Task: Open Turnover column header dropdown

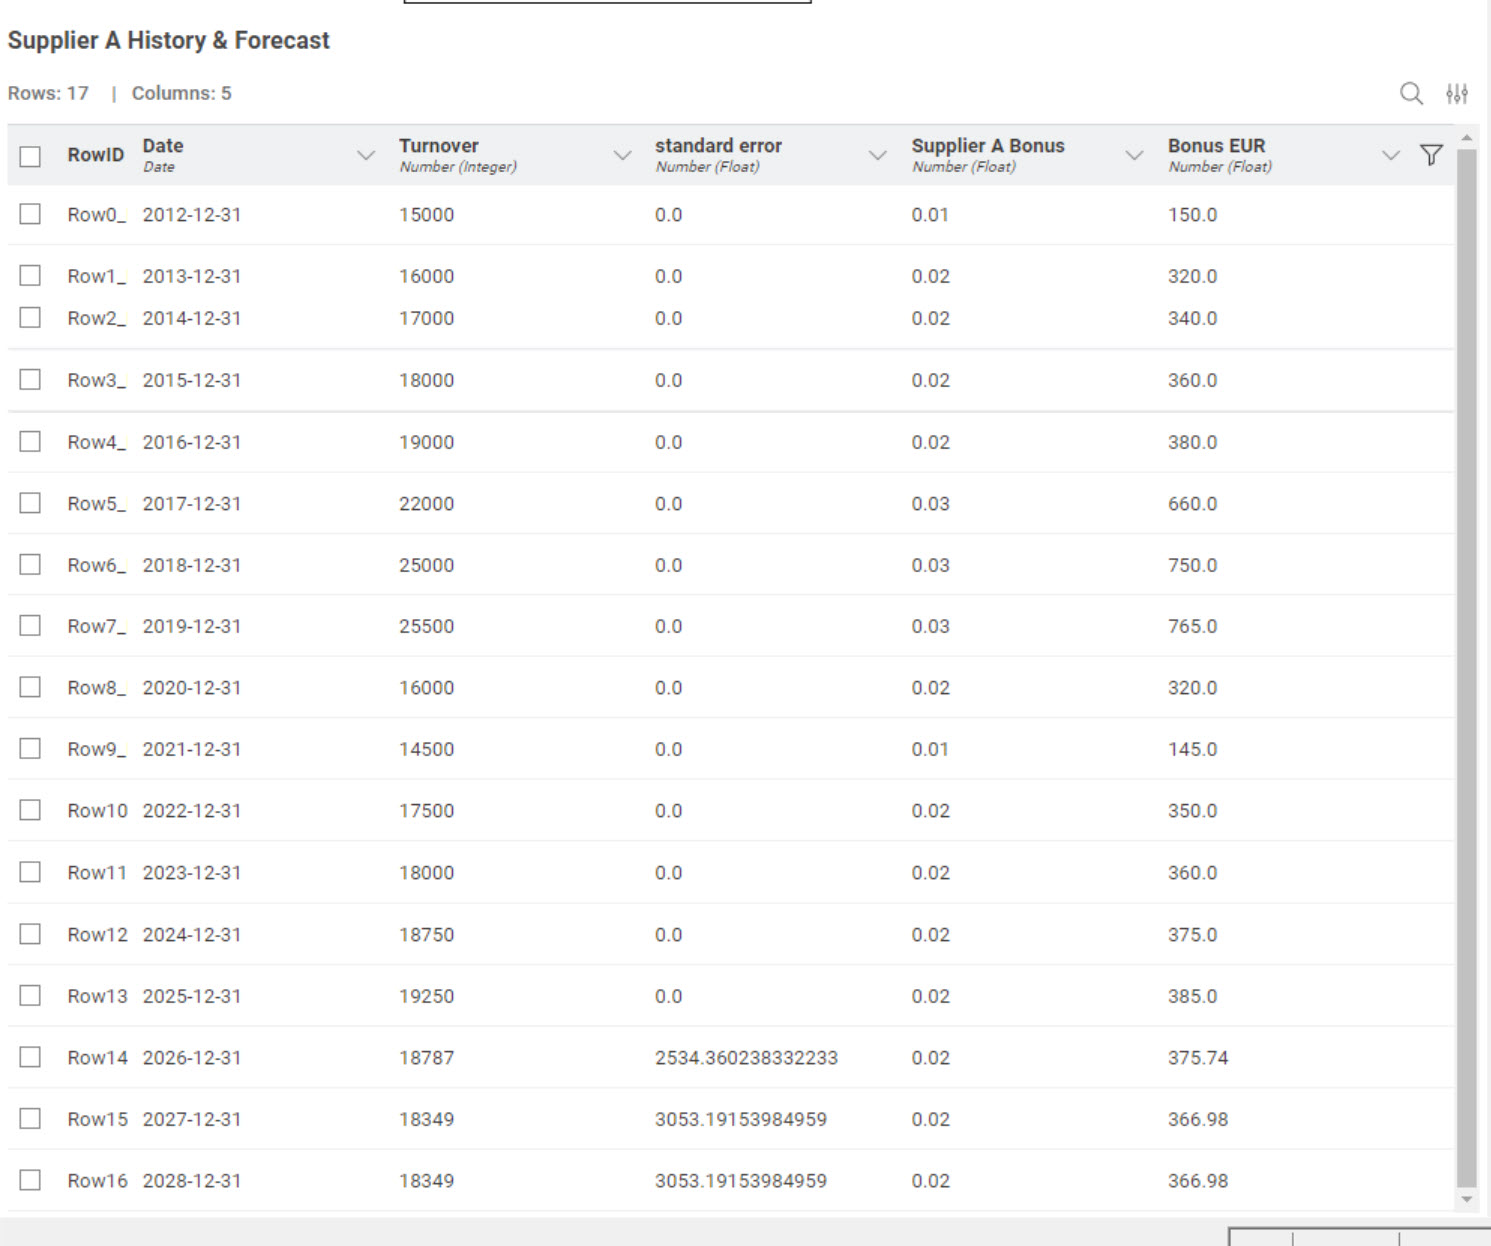Action: coord(622,155)
